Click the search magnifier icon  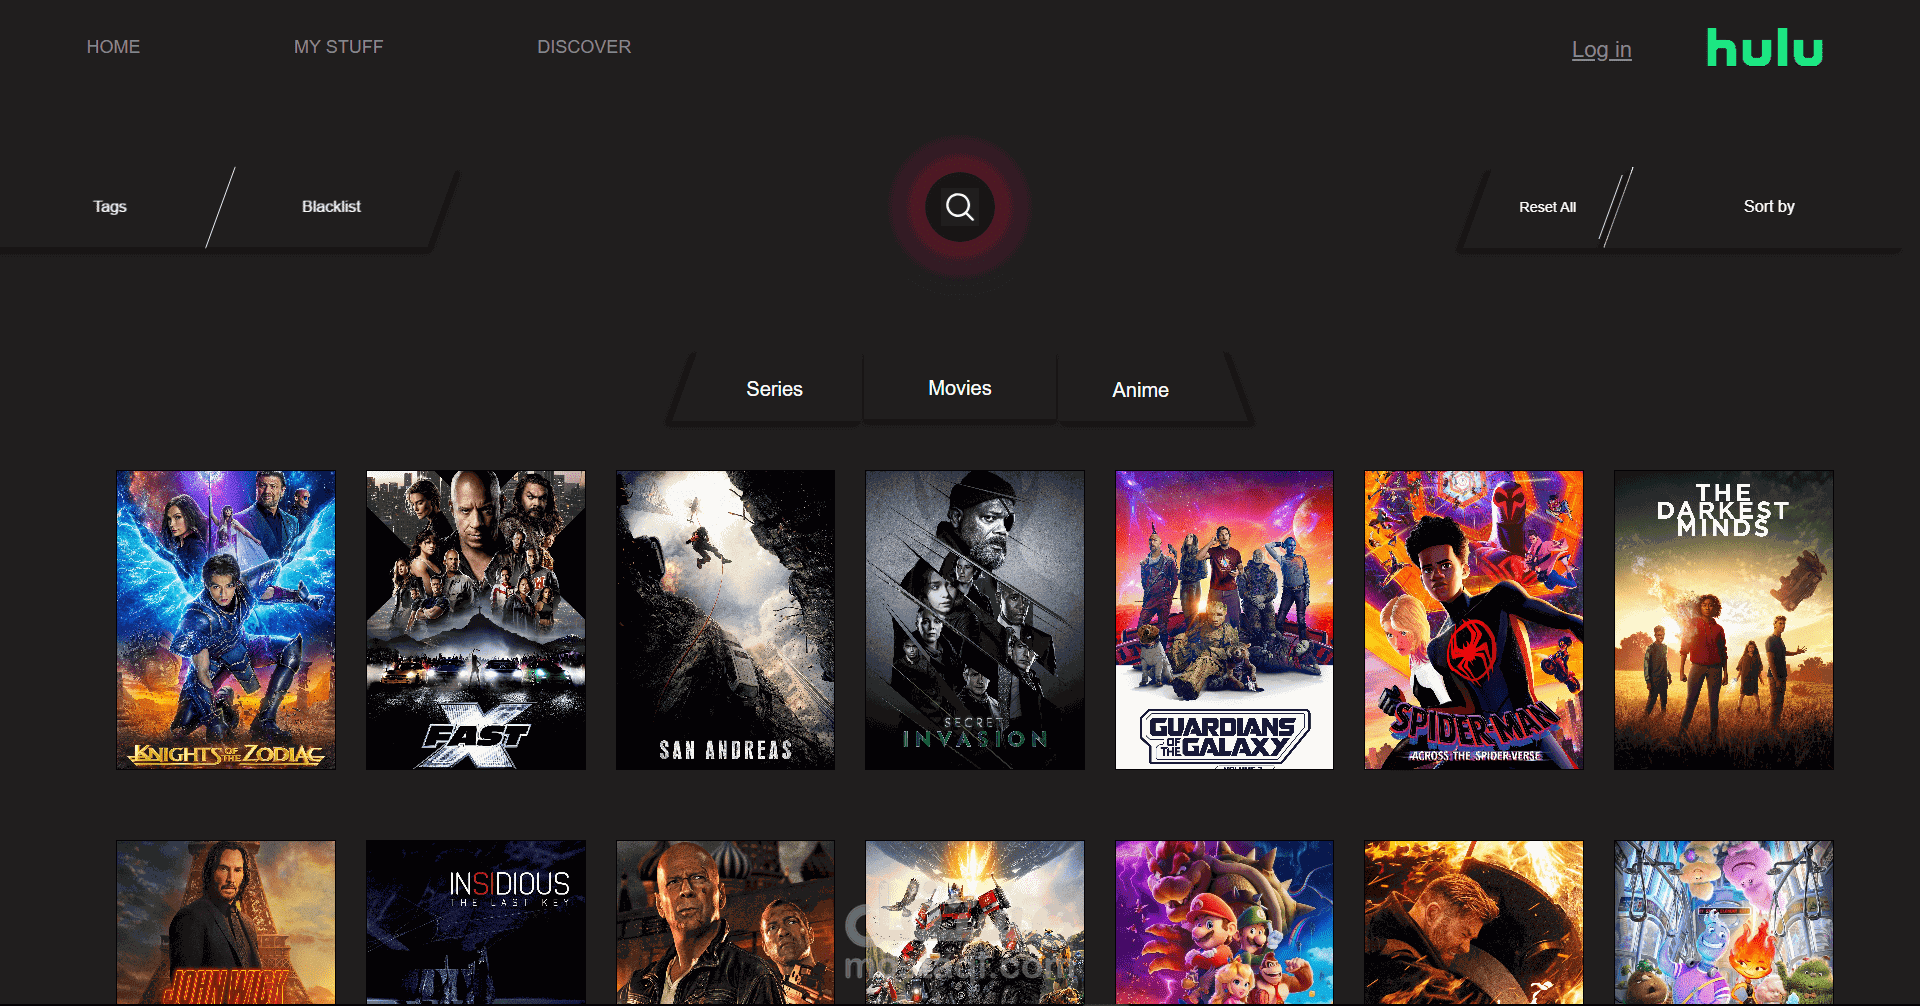[x=960, y=207]
